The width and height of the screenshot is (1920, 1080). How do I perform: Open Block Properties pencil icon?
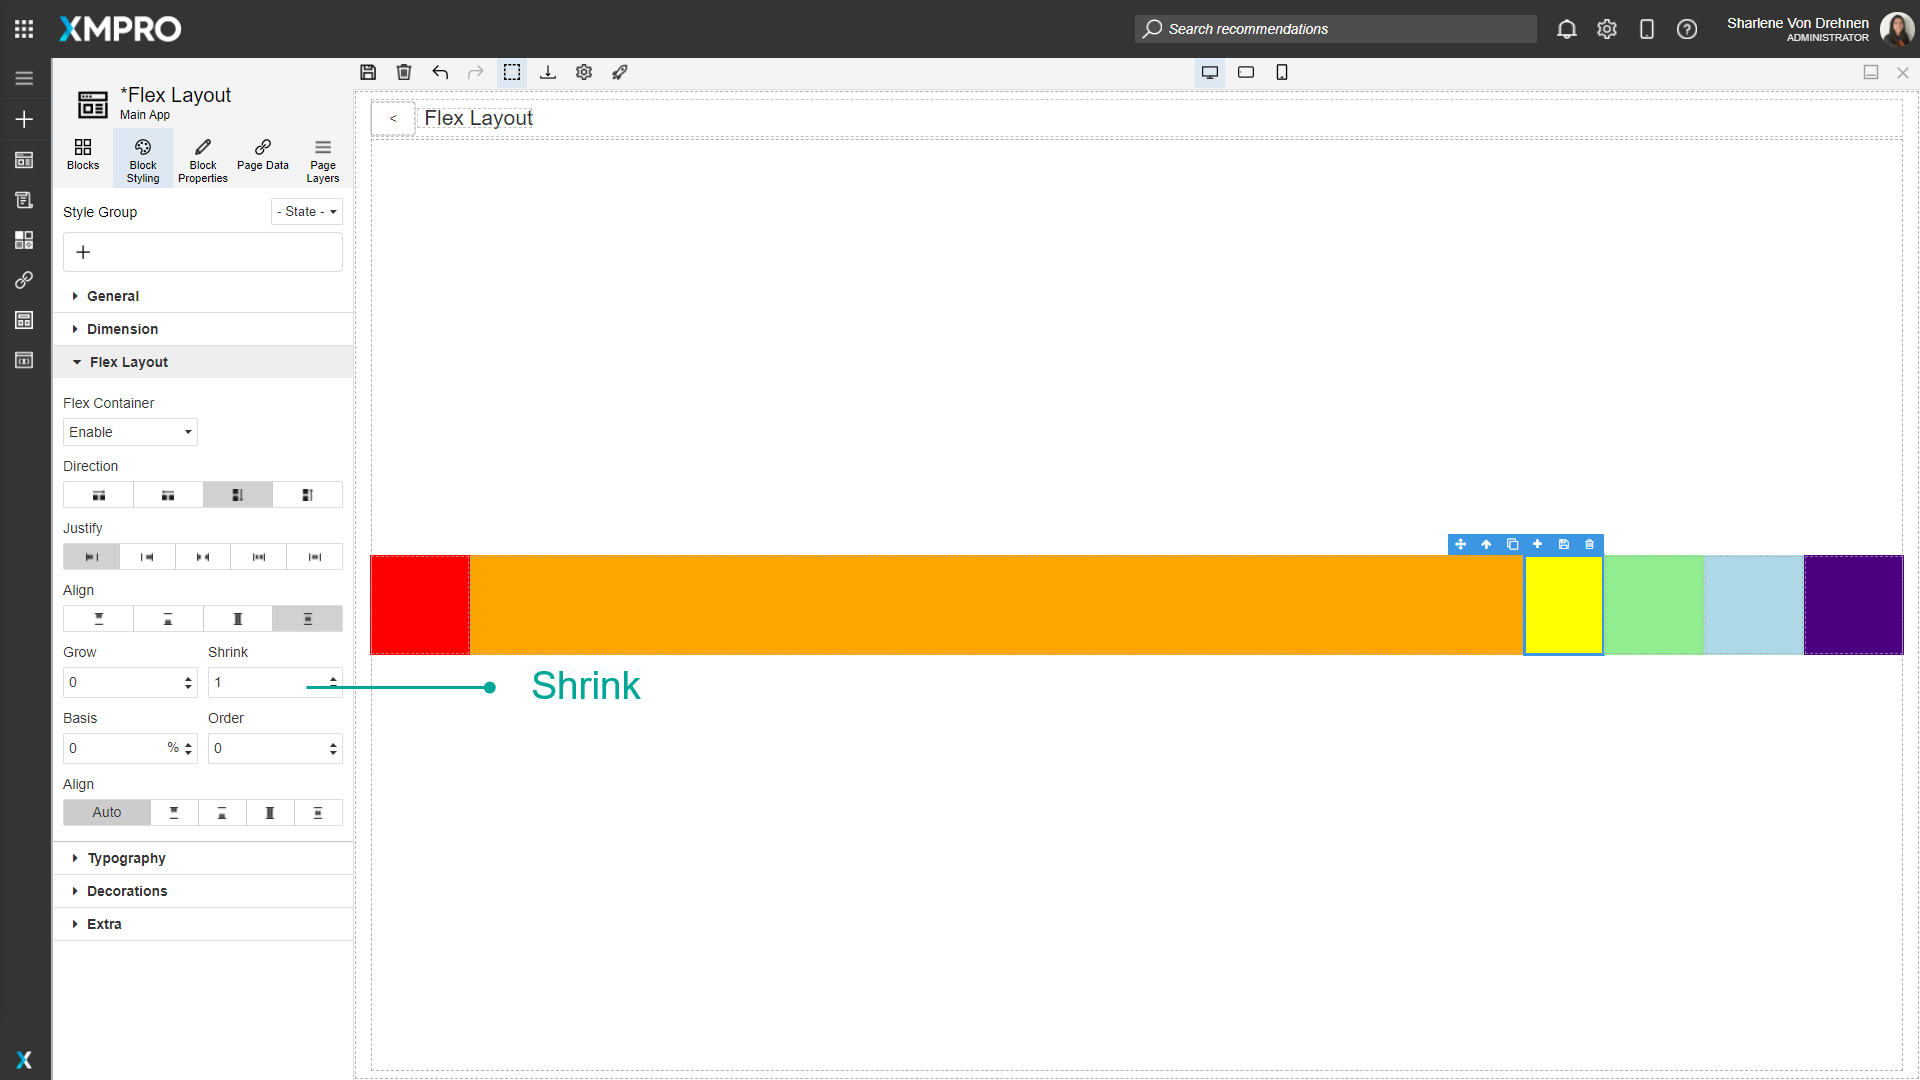tap(202, 155)
